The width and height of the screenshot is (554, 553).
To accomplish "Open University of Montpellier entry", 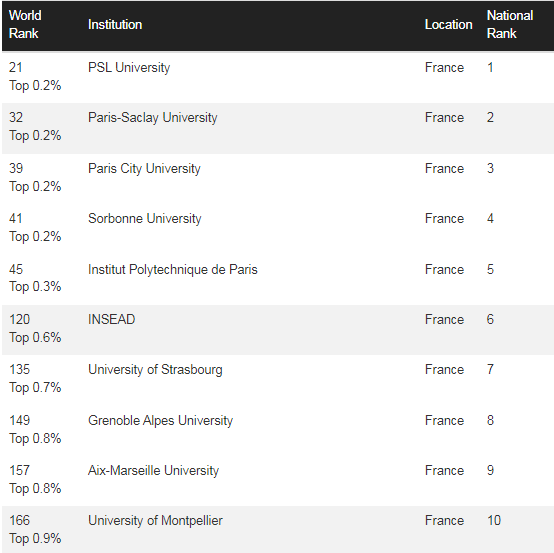I will pos(155,520).
